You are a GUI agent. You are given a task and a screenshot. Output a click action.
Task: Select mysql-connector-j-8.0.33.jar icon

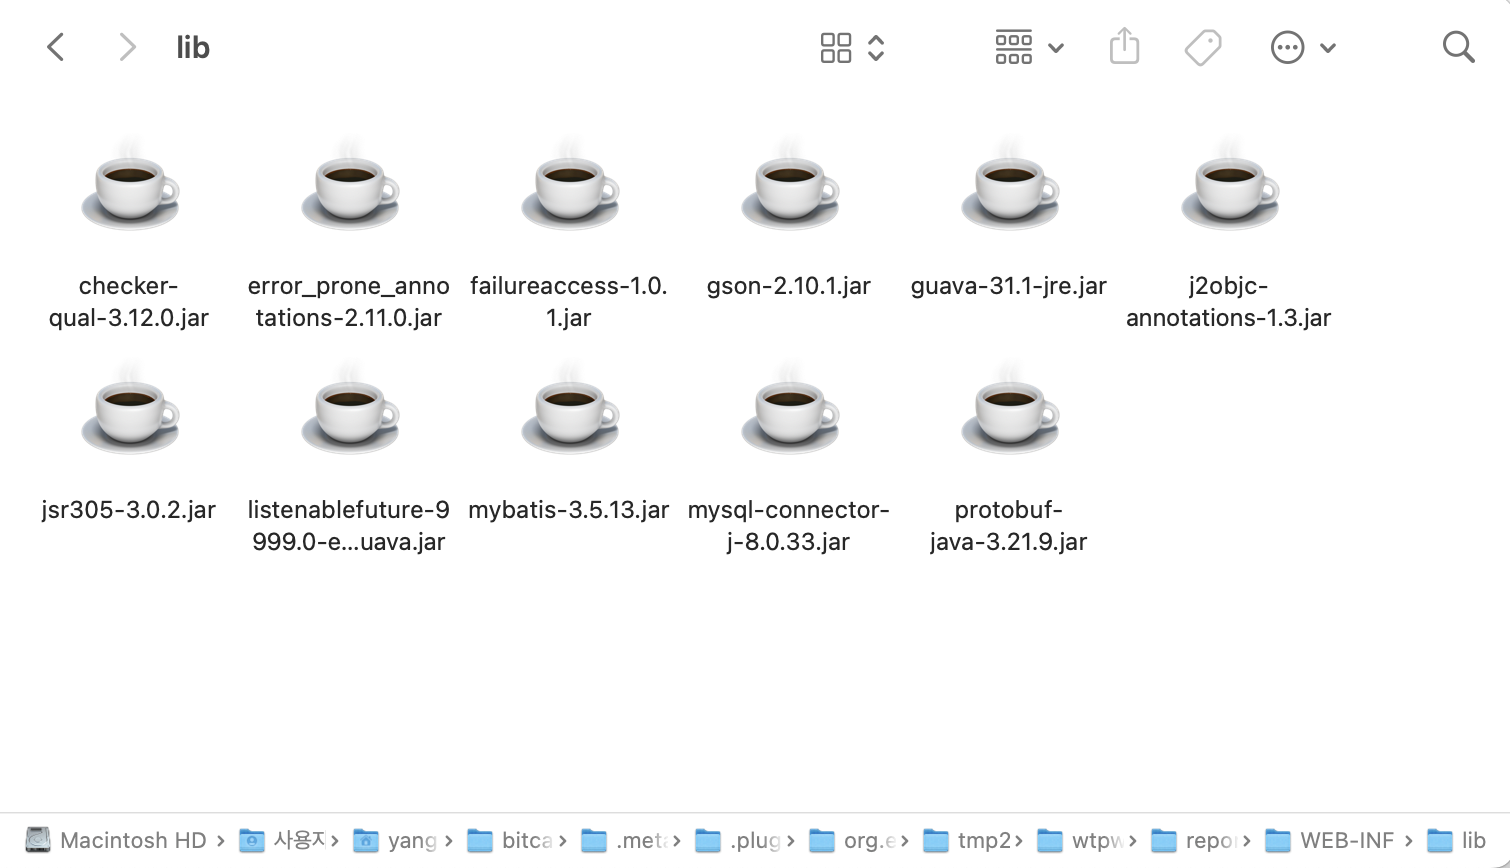pyautogui.click(x=790, y=411)
